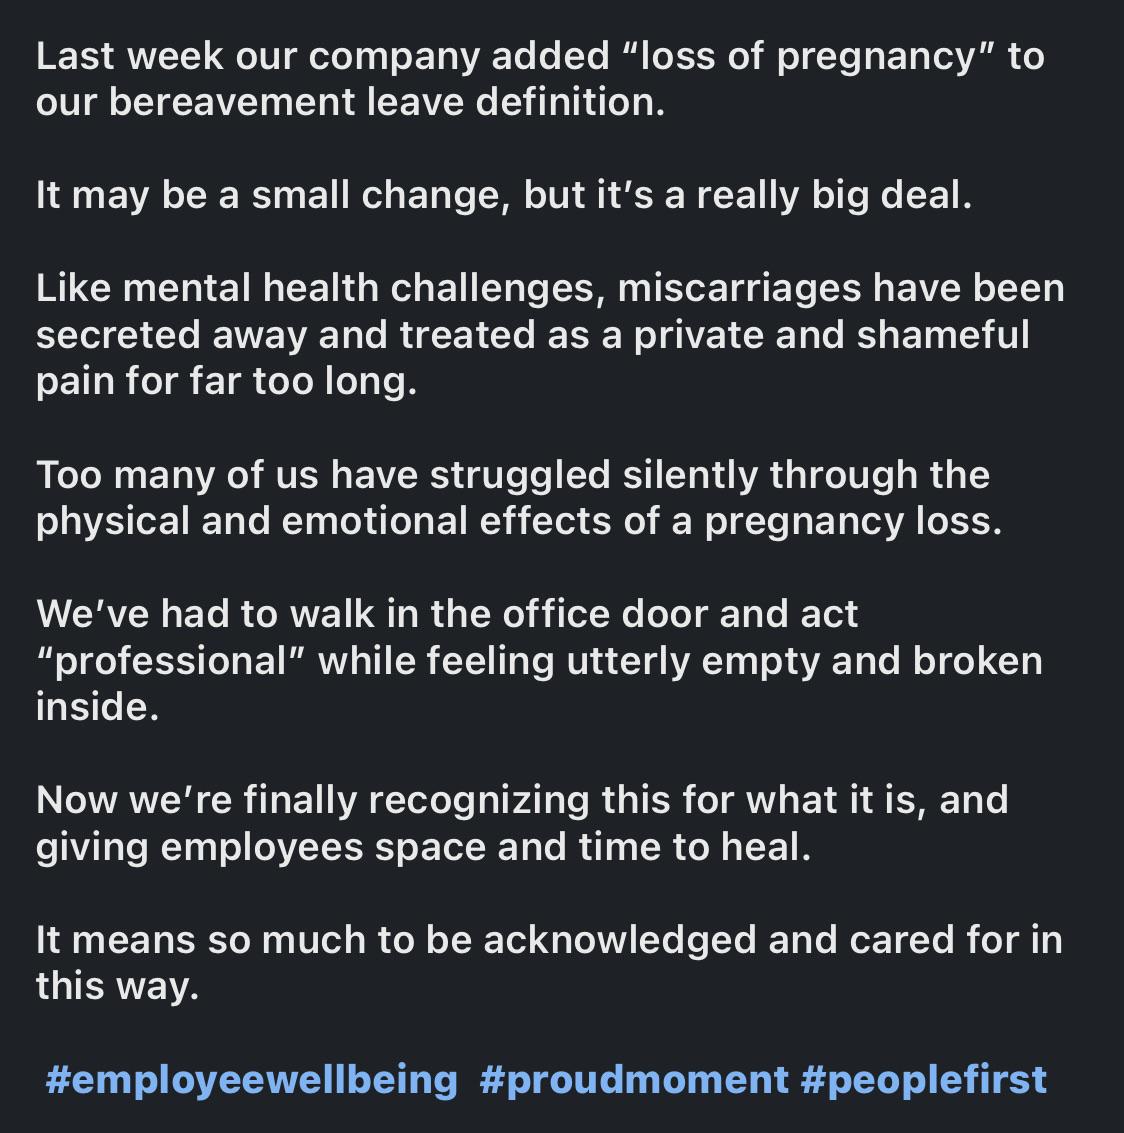The image size is (1124, 1133).
Task: Click the paragraph starting "Too many of us"
Action: (519, 498)
